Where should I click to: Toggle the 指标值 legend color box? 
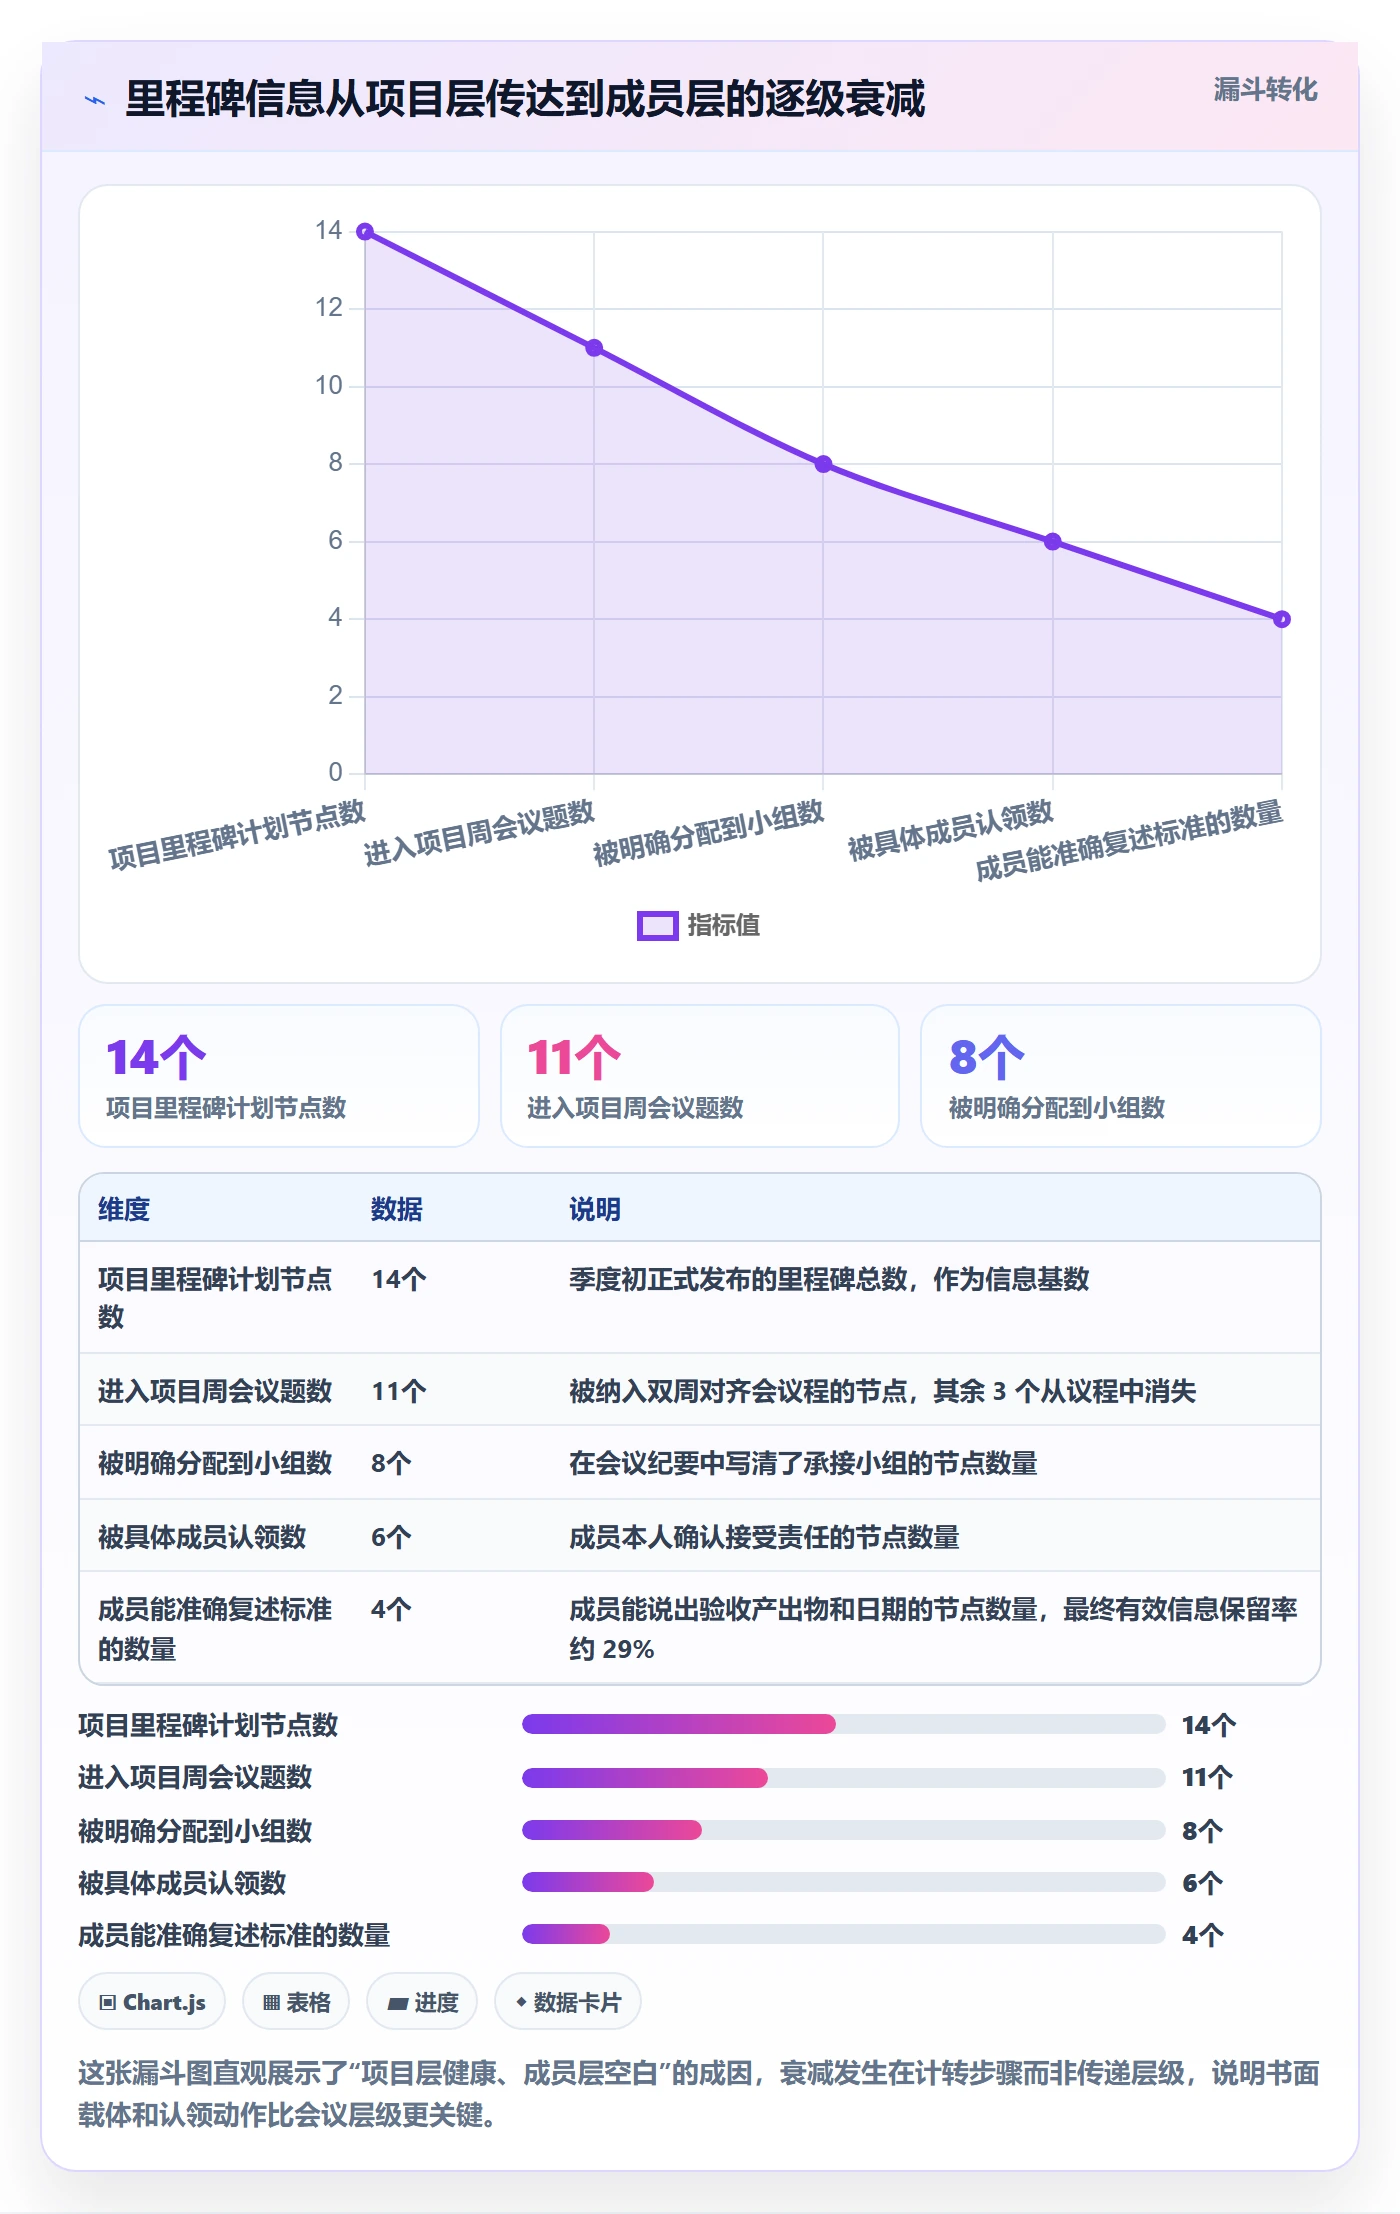pyautogui.click(x=658, y=926)
